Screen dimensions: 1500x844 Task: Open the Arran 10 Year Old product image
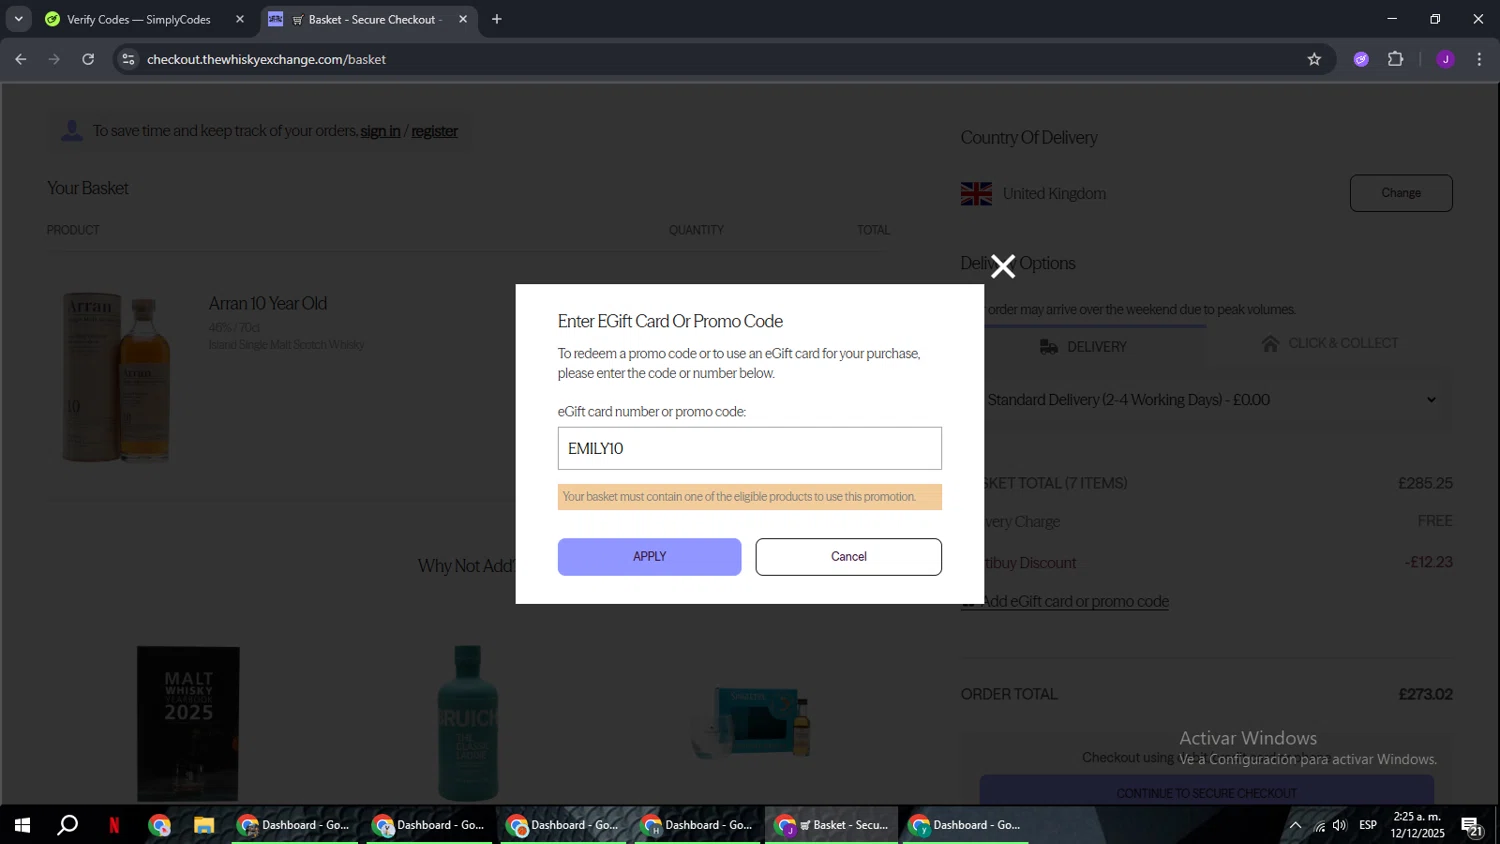coord(116,377)
